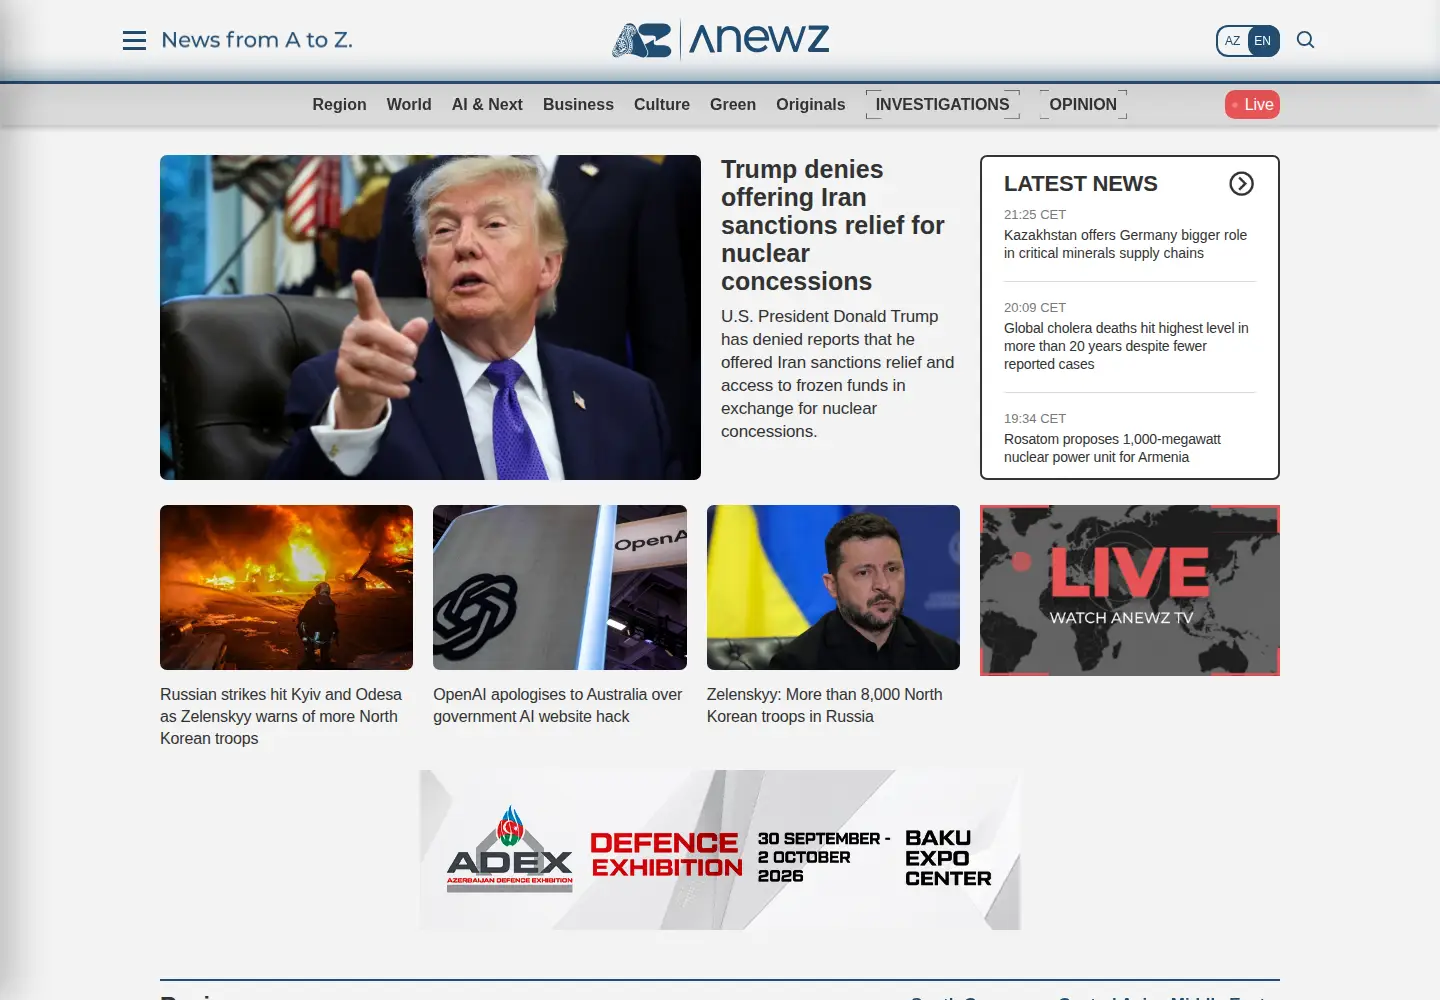
Task: Open the OPINION section
Action: pos(1083,104)
